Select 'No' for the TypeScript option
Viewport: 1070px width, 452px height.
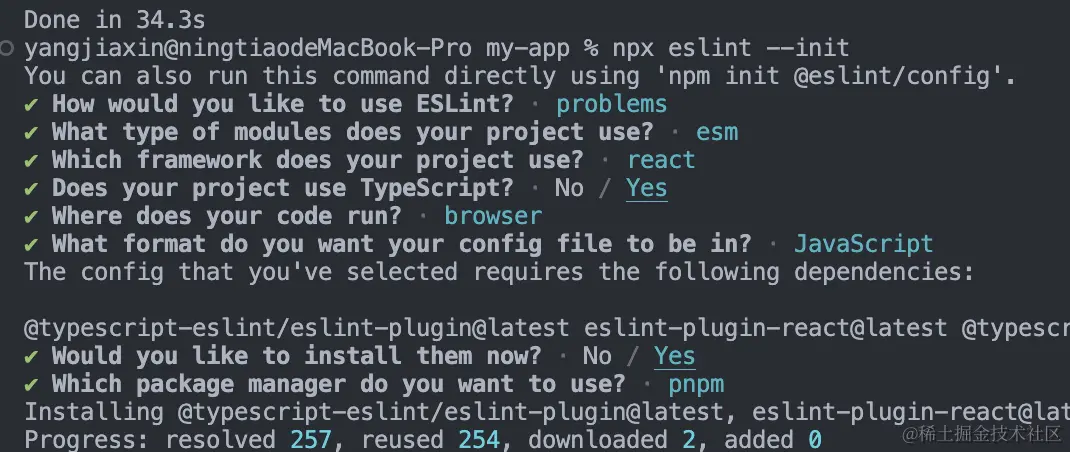[569, 188]
